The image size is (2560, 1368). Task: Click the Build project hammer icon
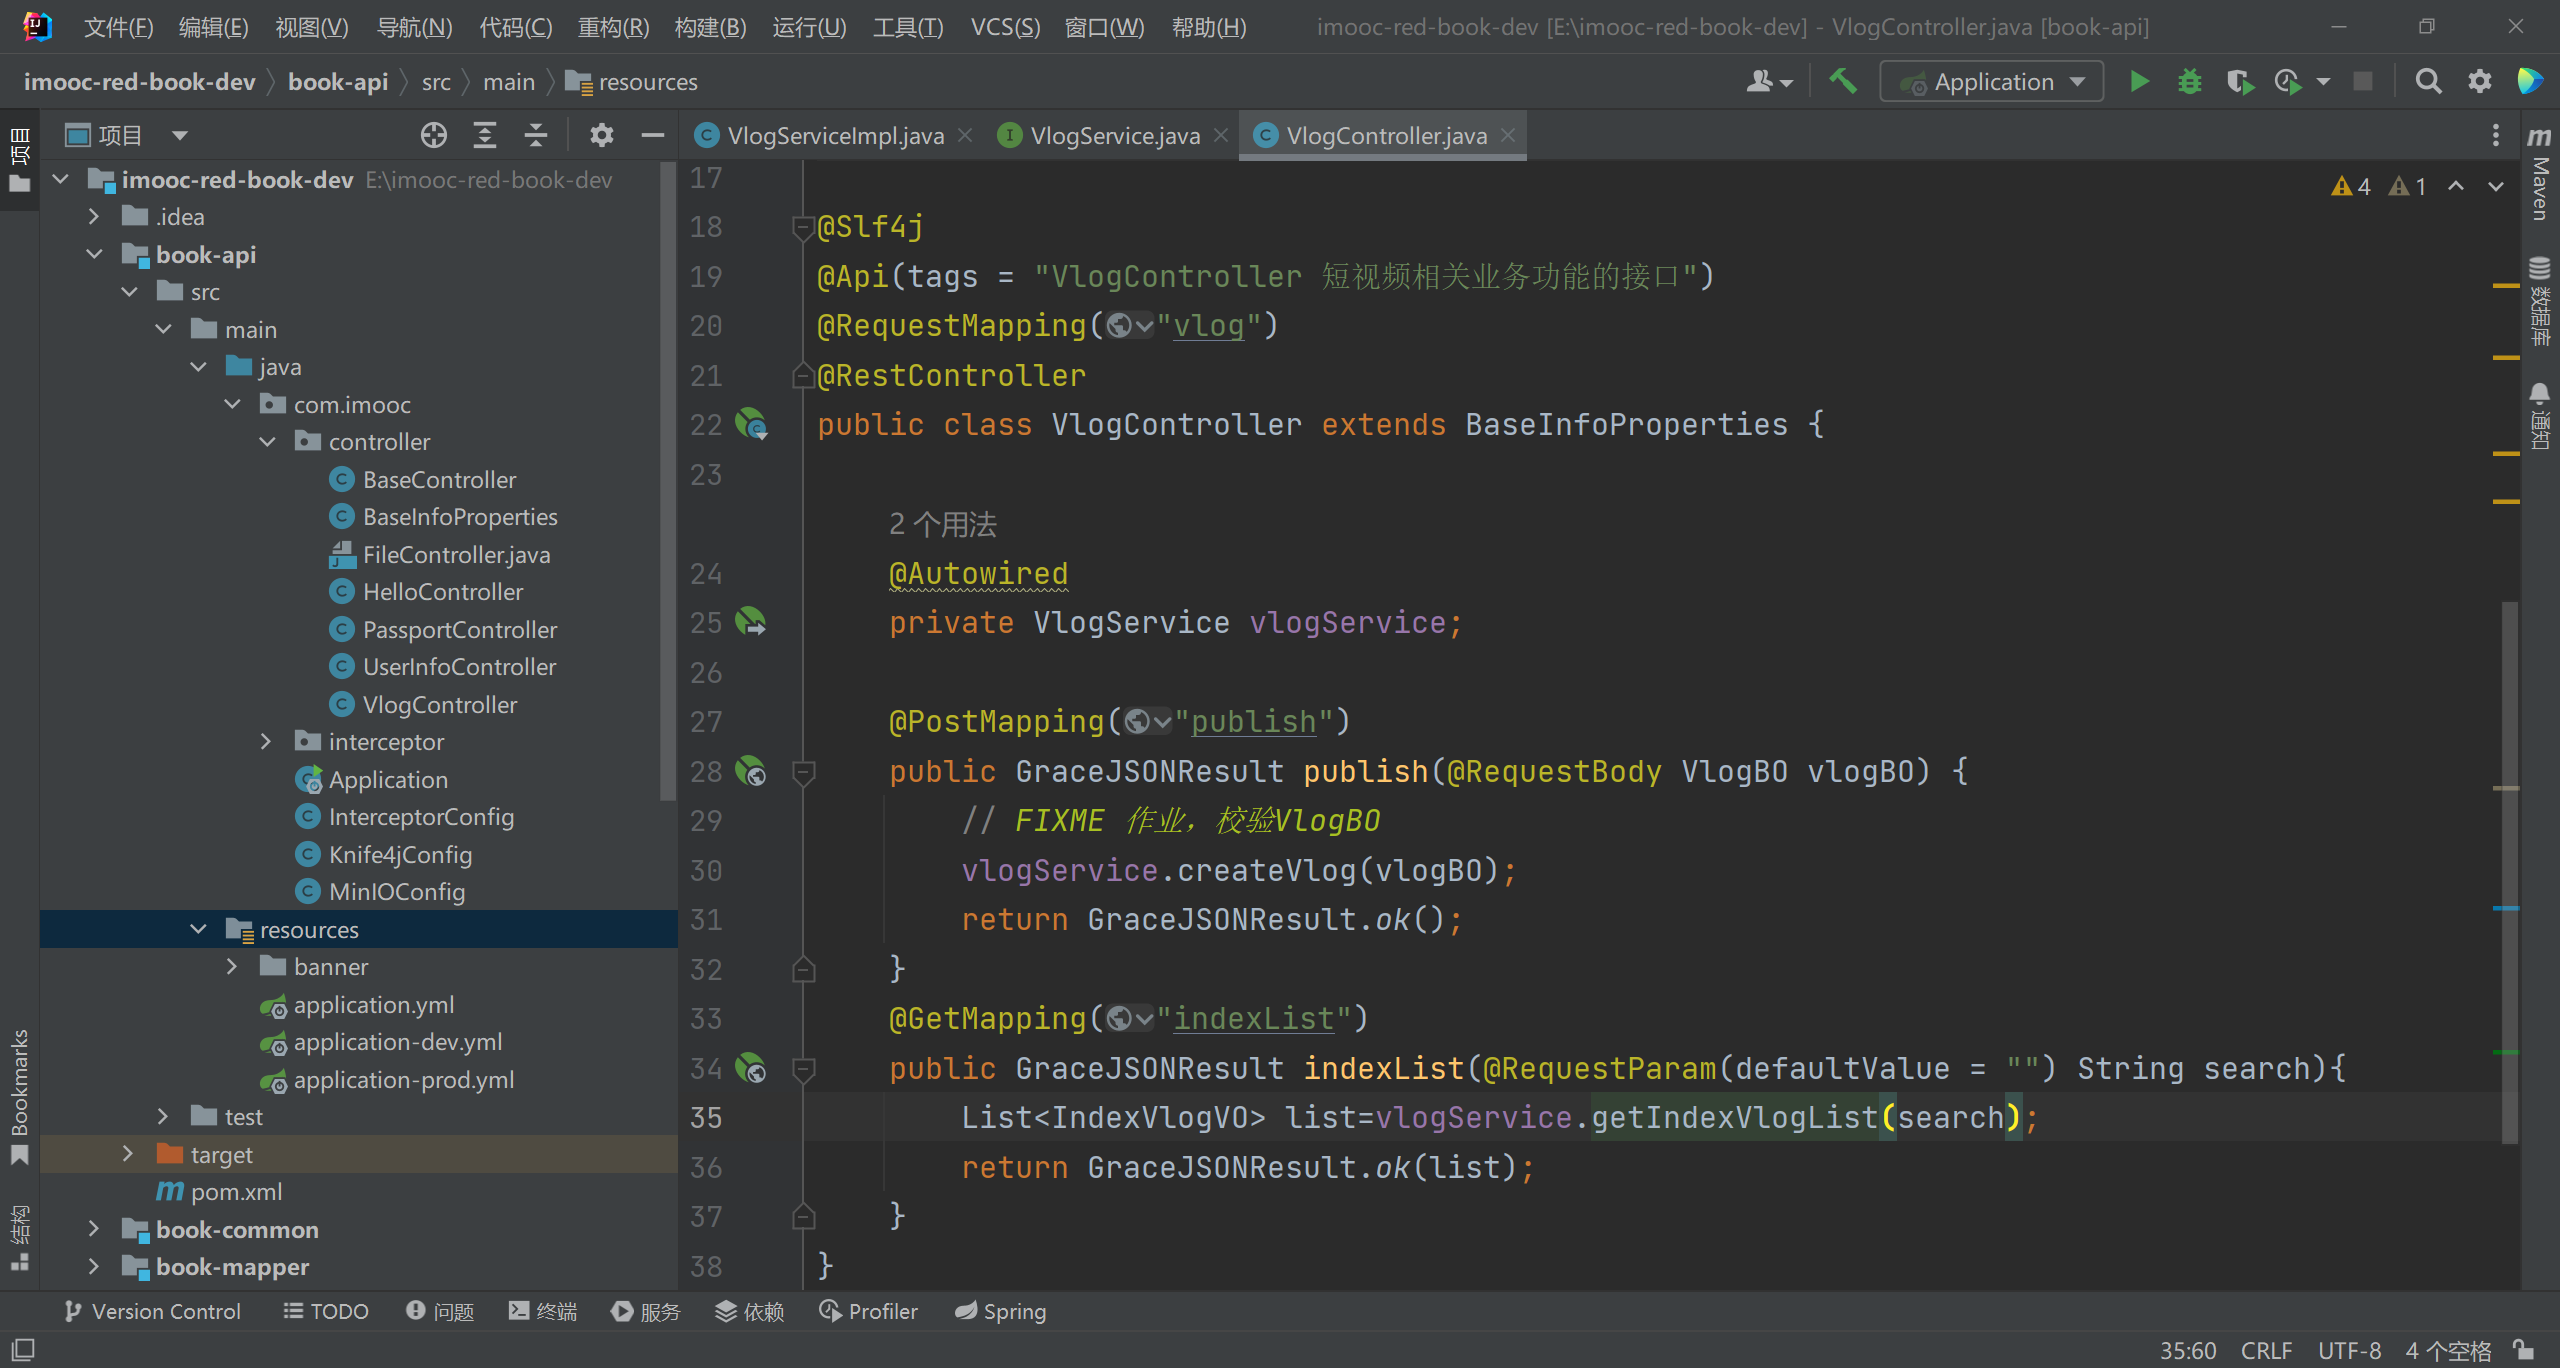(x=1843, y=82)
